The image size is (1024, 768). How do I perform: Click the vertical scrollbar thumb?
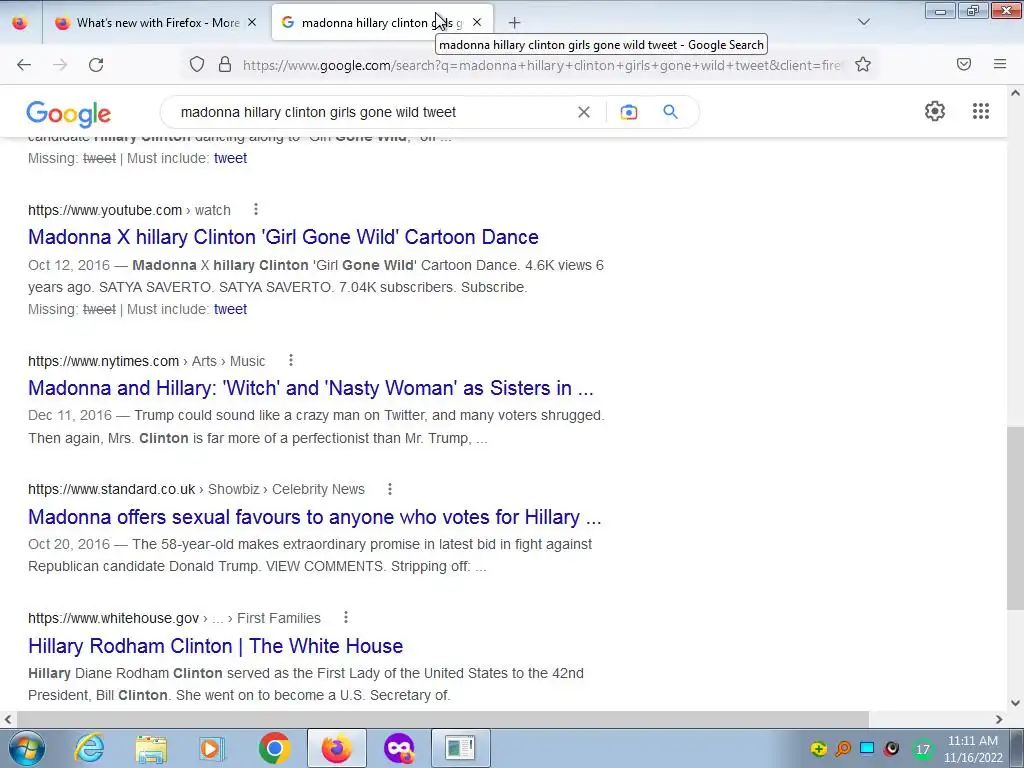point(1015,518)
